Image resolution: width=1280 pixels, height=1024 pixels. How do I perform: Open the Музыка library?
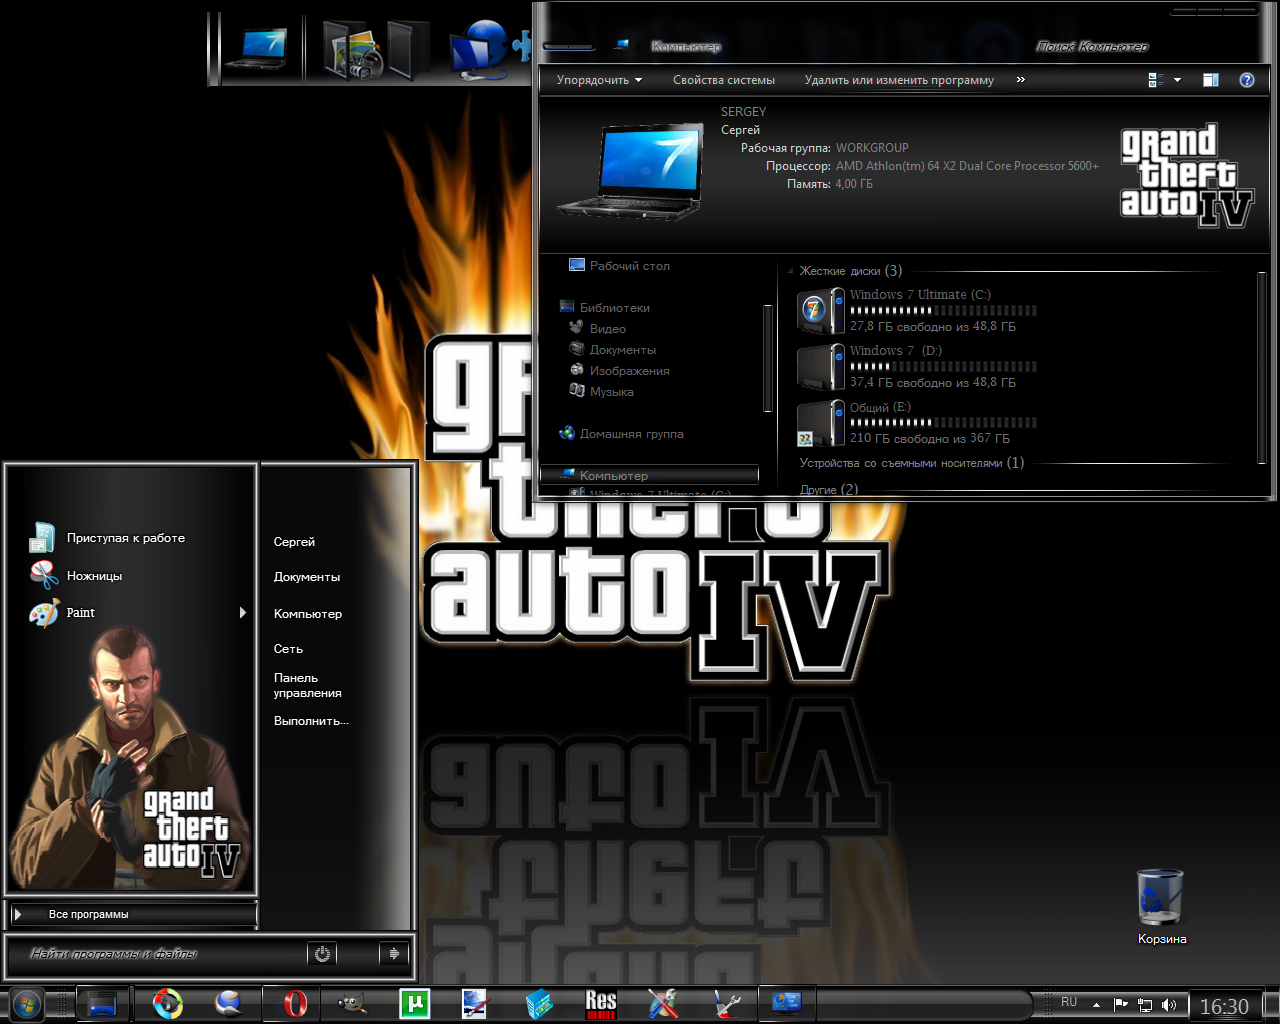click(601, 392)
